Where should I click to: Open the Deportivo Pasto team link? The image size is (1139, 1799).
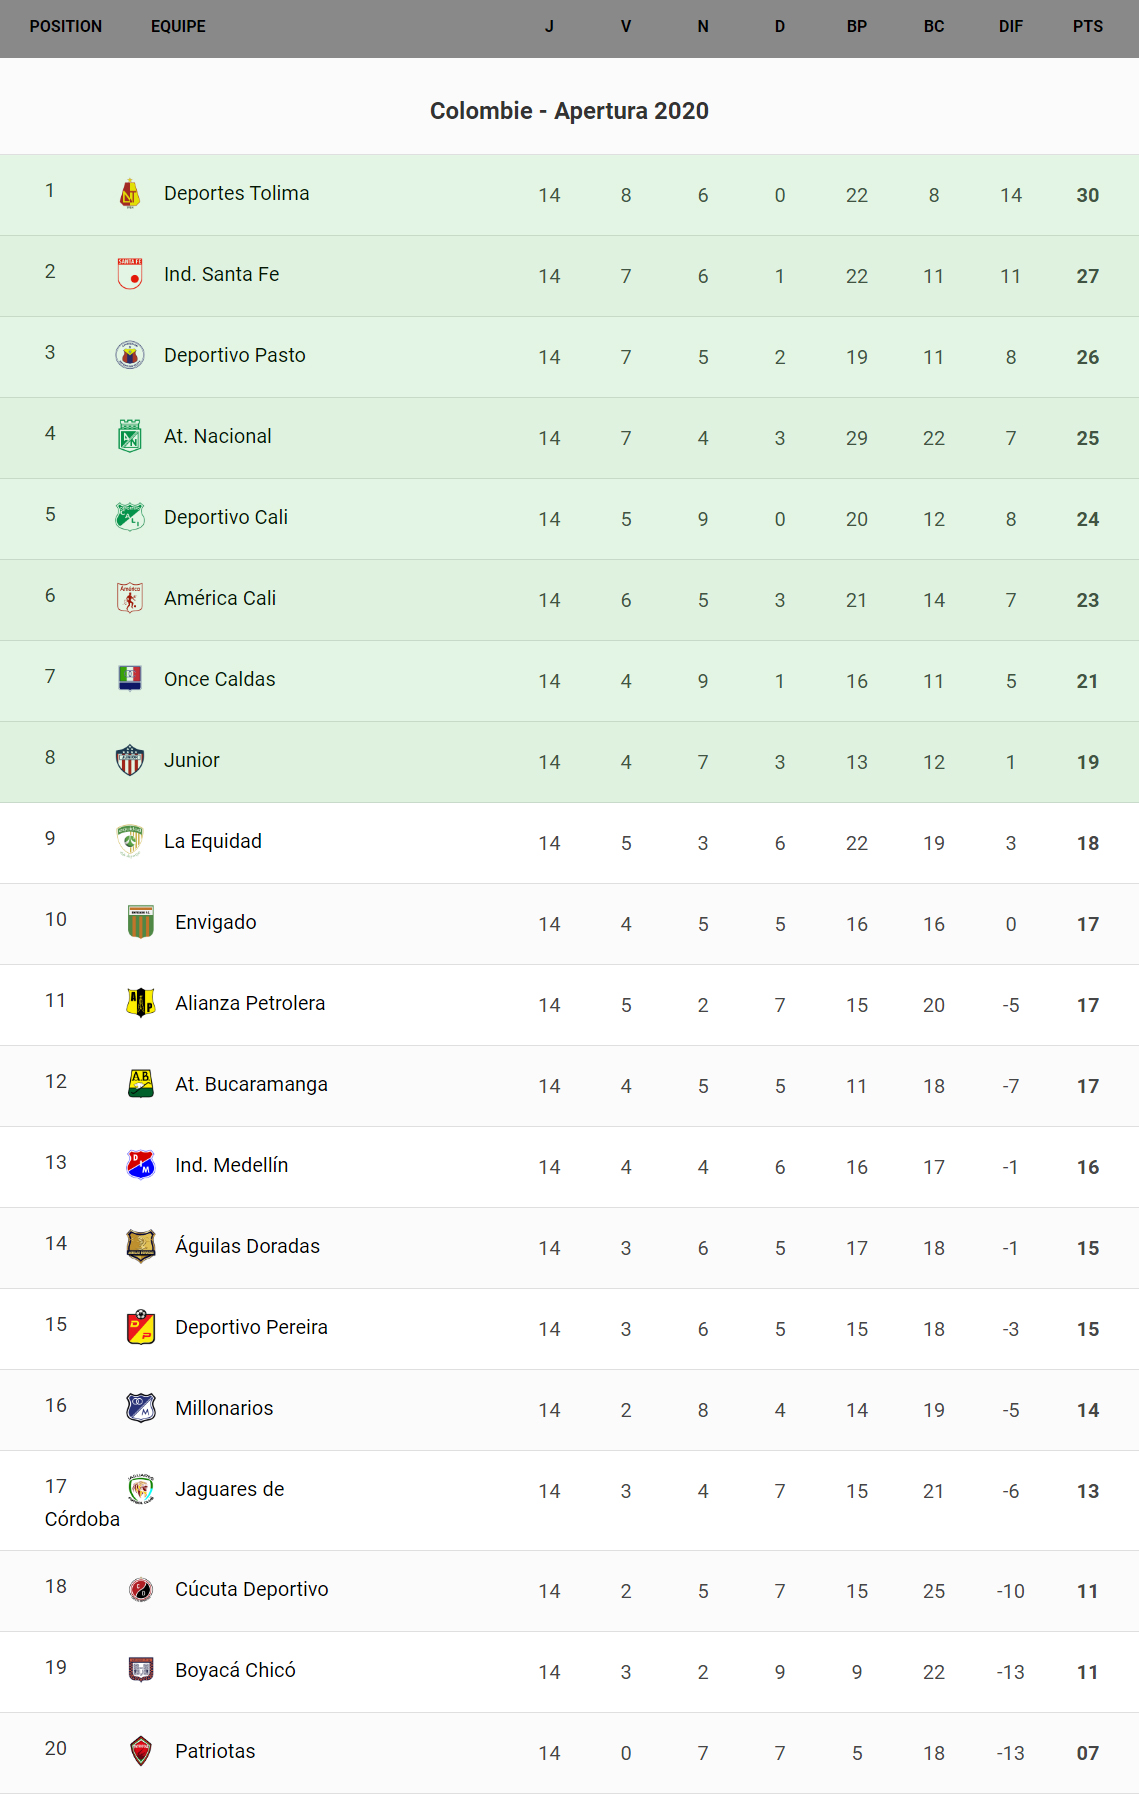[235, 356]
